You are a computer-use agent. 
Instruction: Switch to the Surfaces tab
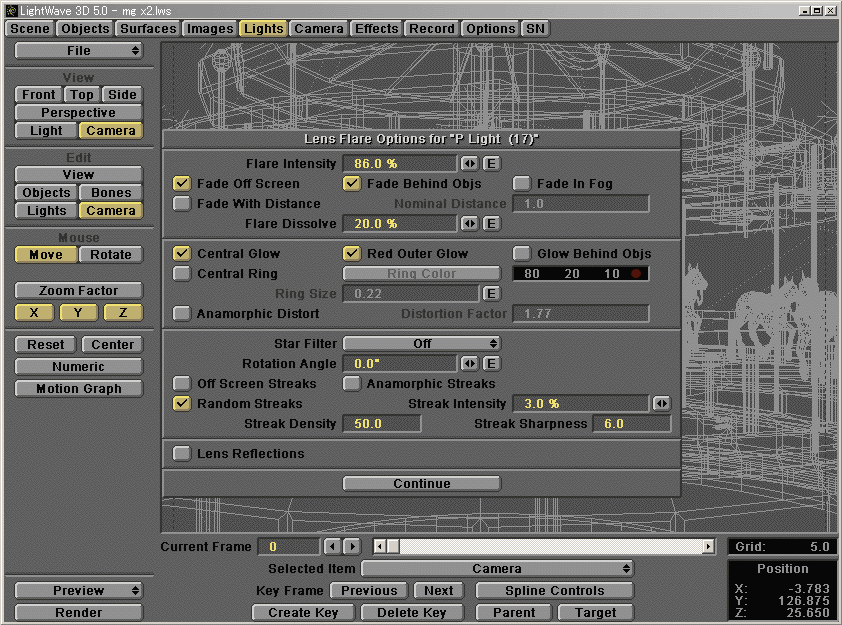pos(148,28)
